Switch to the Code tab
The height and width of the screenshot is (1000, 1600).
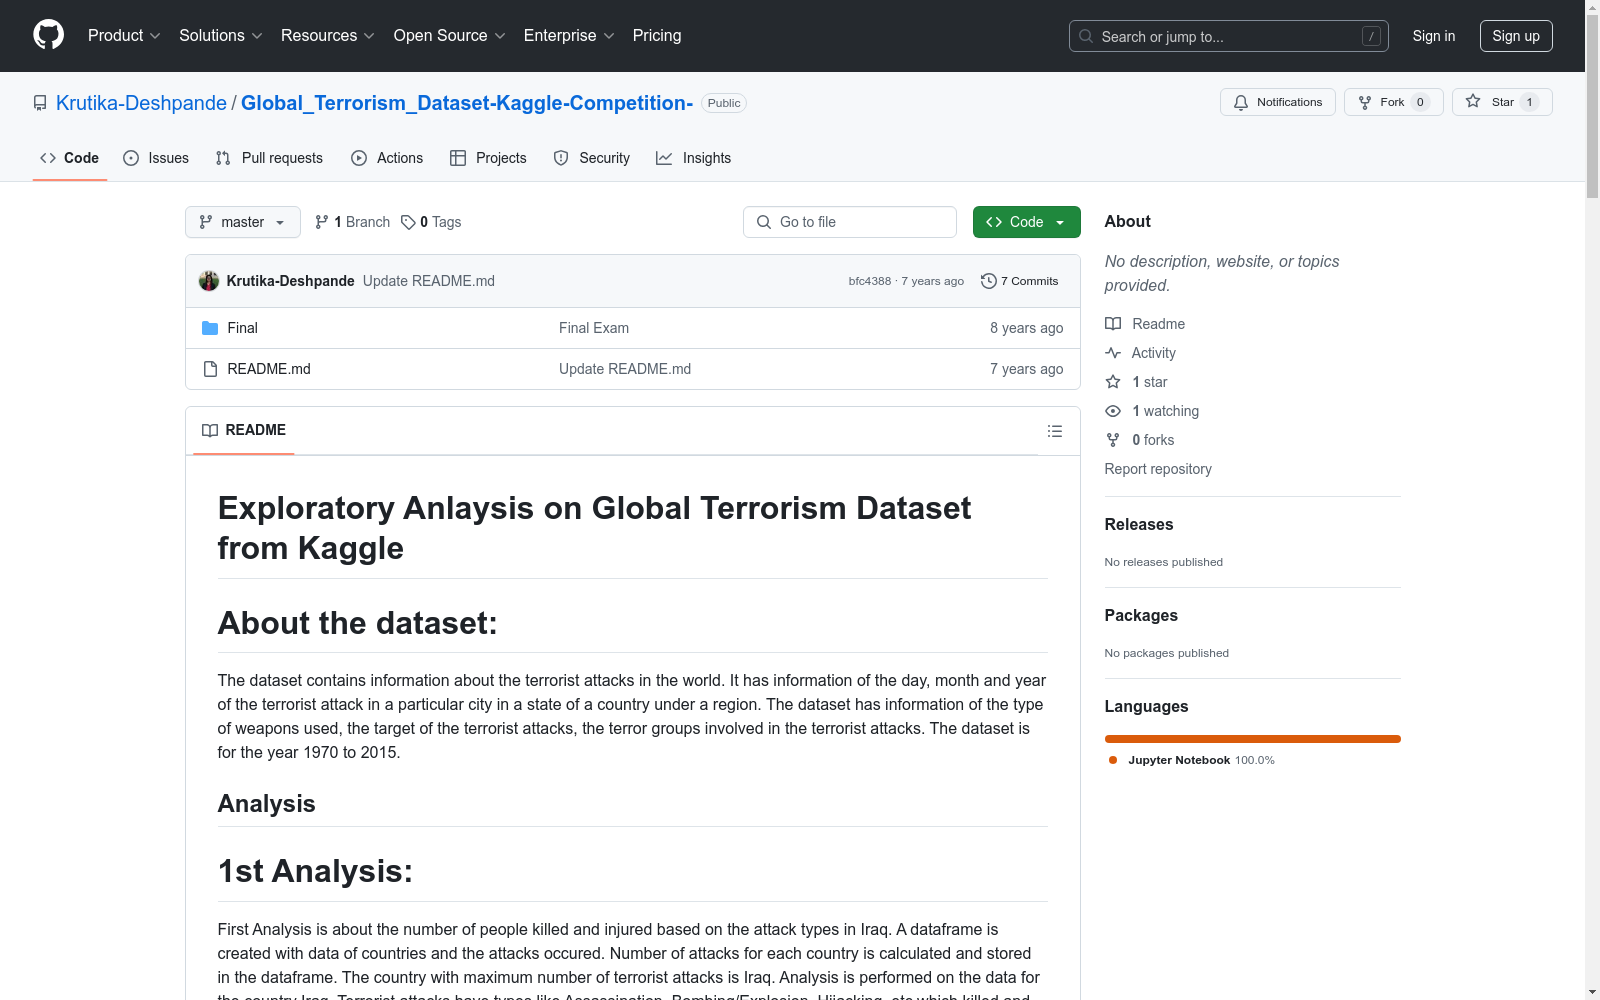coord(69,158)
